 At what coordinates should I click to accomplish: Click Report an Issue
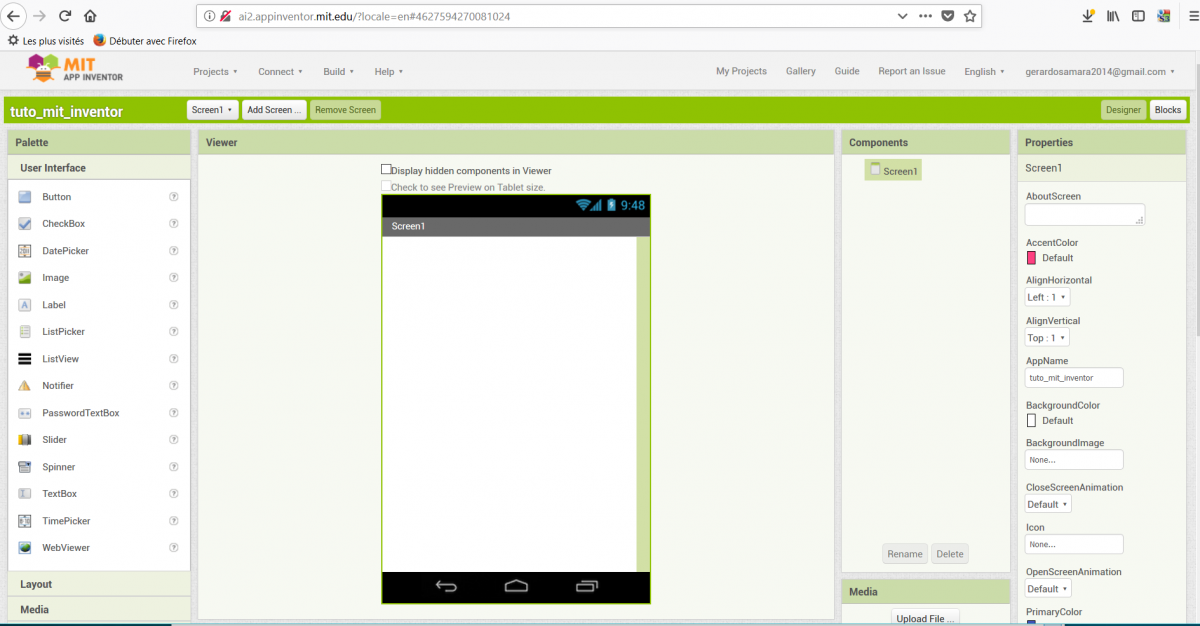912,71
